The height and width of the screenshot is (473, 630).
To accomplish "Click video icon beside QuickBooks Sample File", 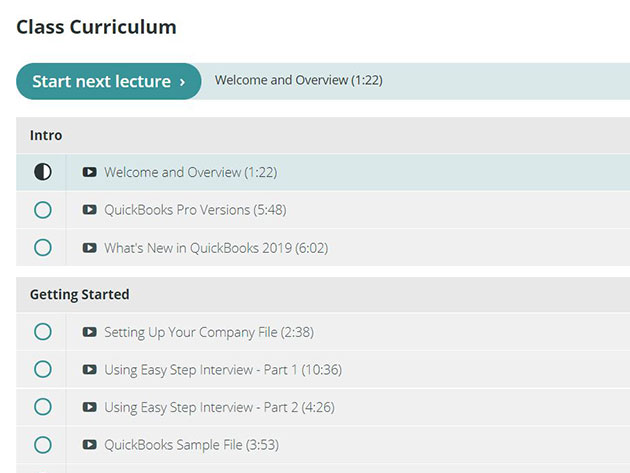I will click(x=89, y=444).
